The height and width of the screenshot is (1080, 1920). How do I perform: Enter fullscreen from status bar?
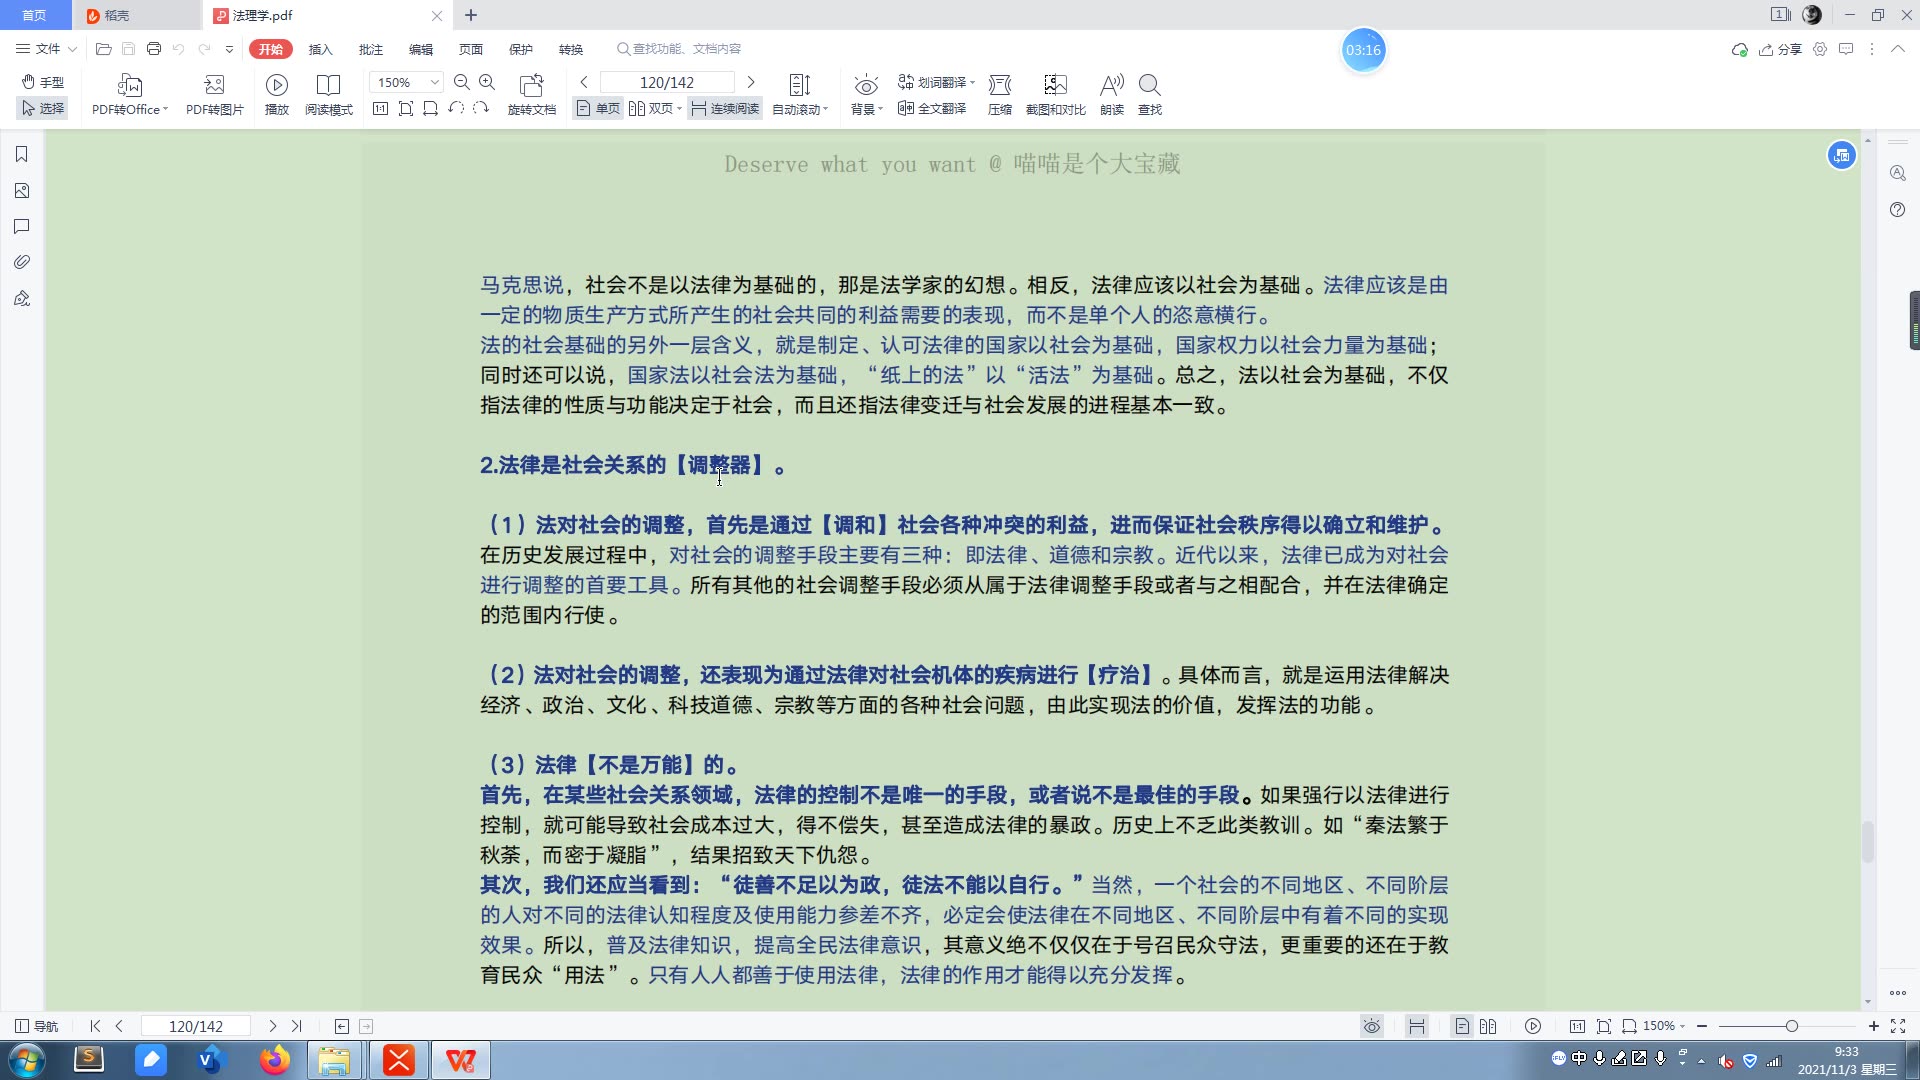point(1898,1026)
